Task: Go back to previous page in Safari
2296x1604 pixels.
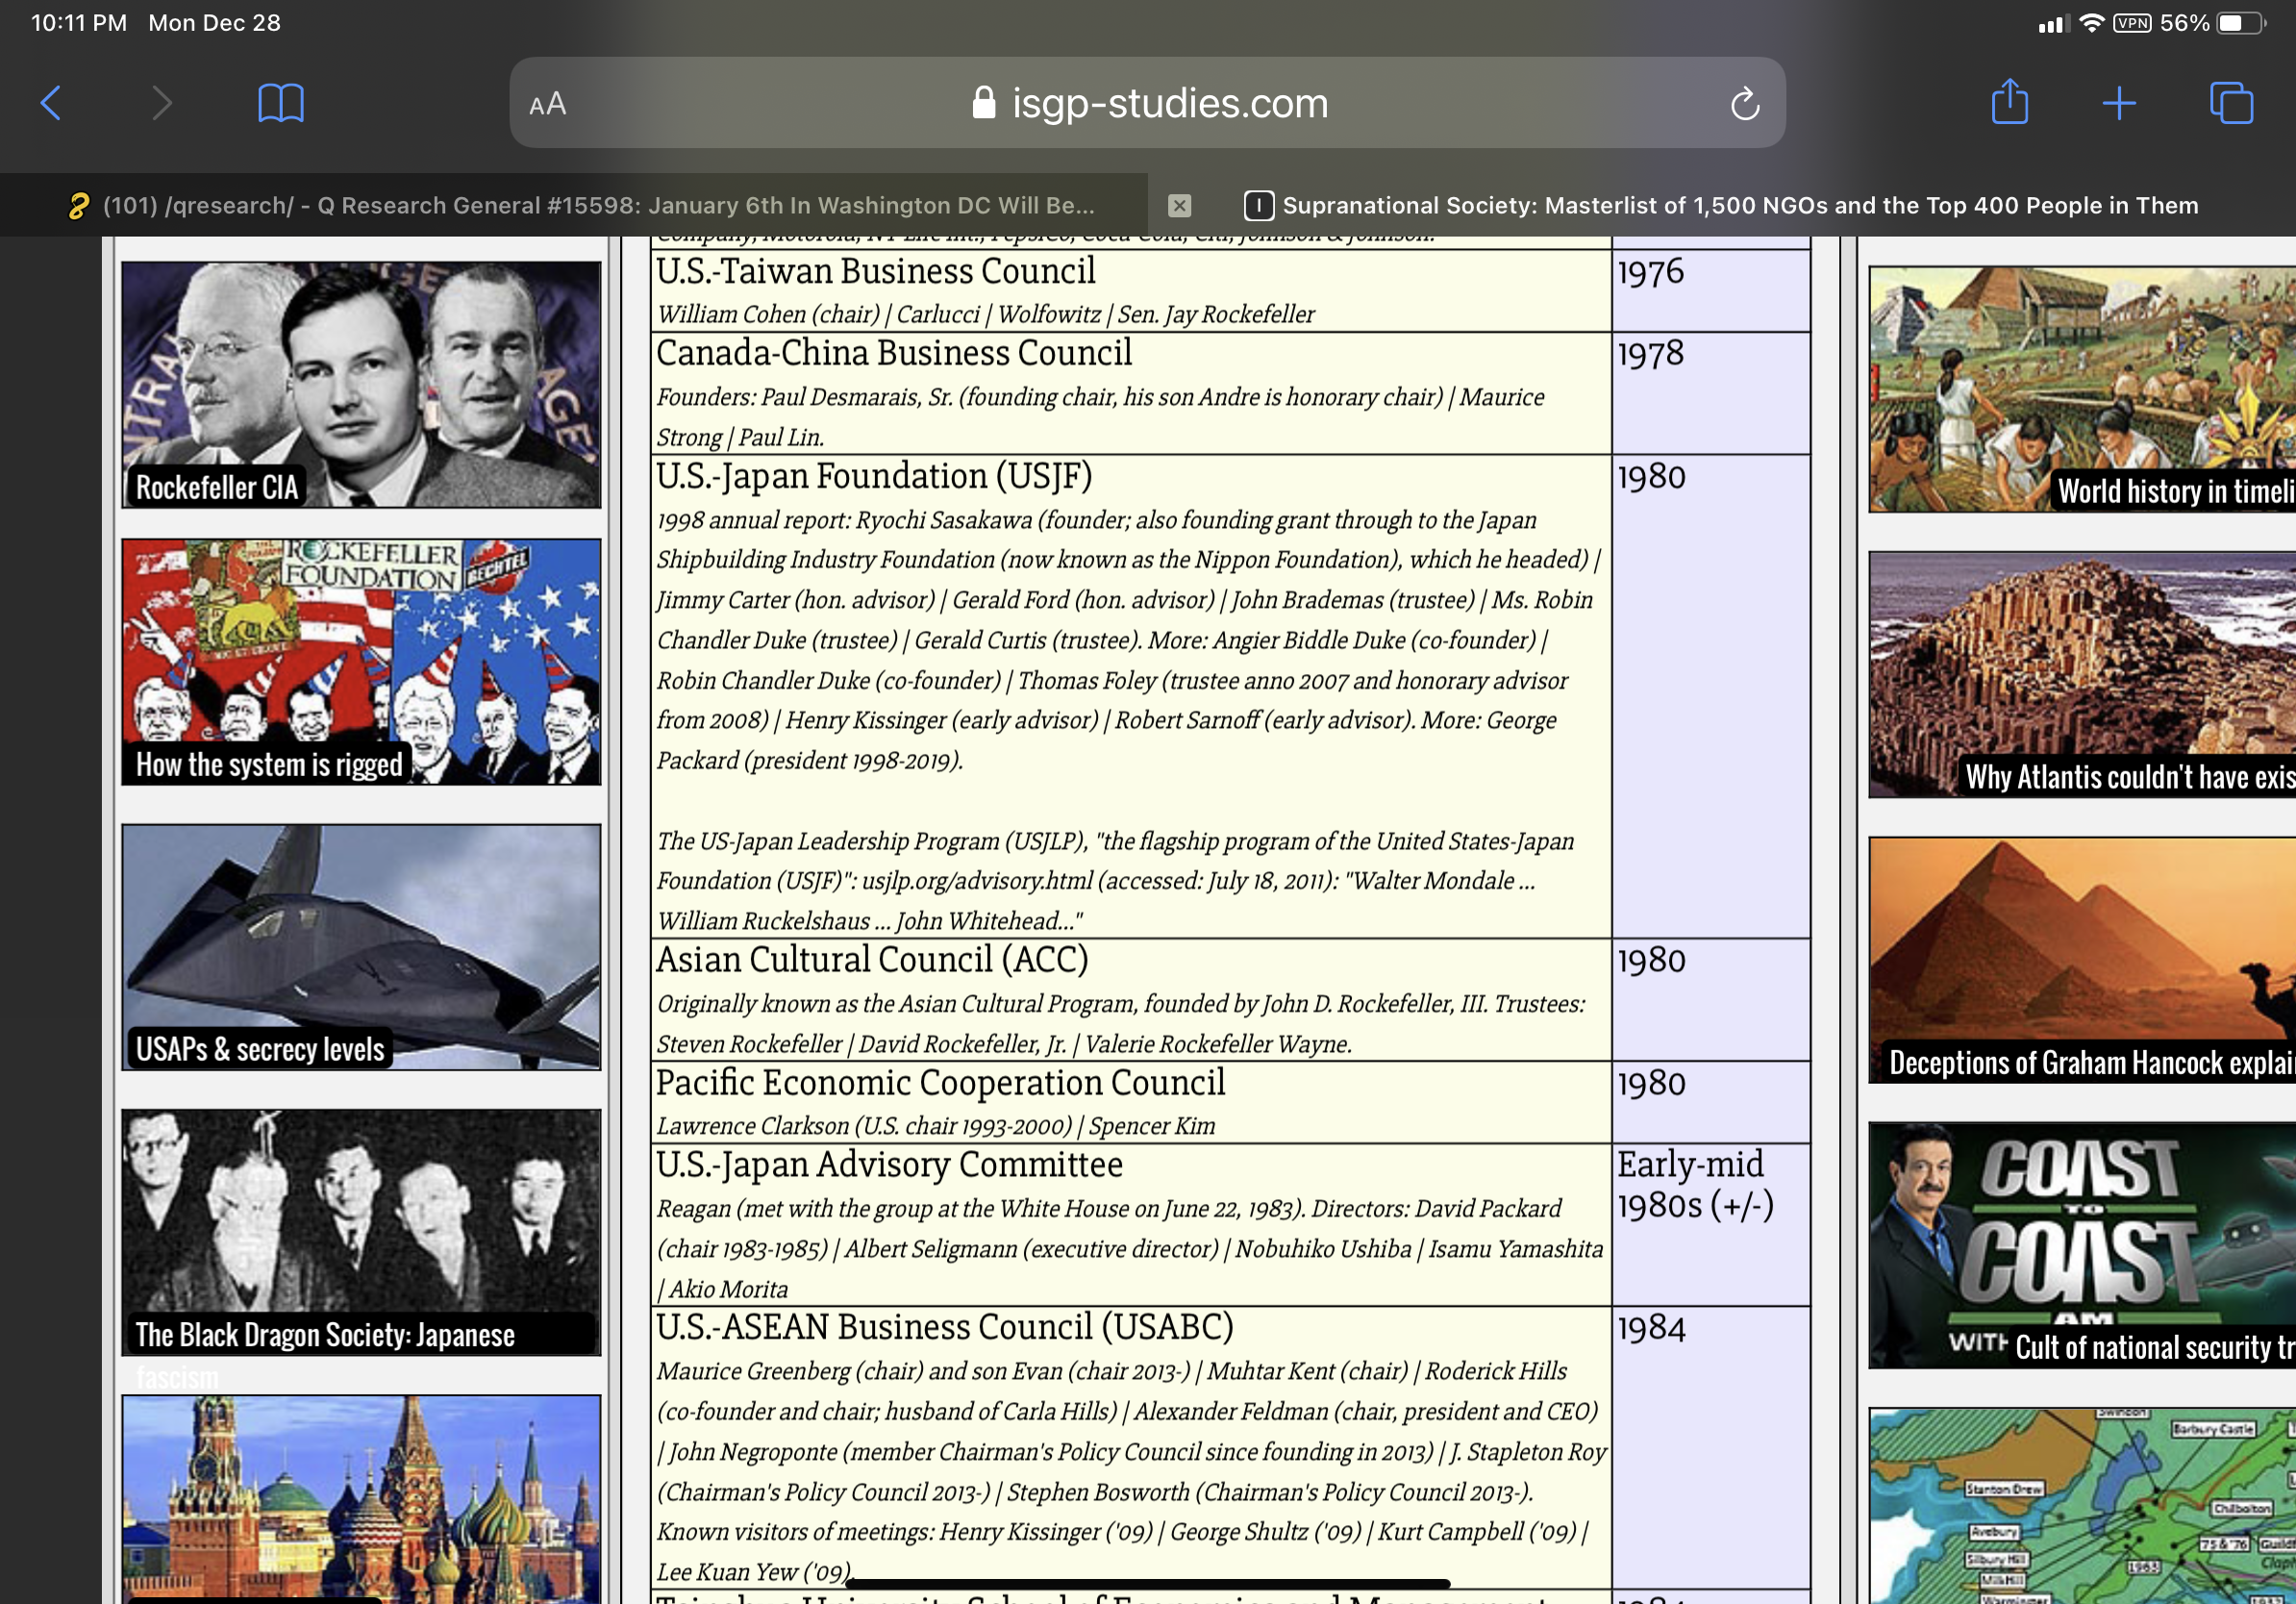Action: pyautogui.click(x=51, y=102)
